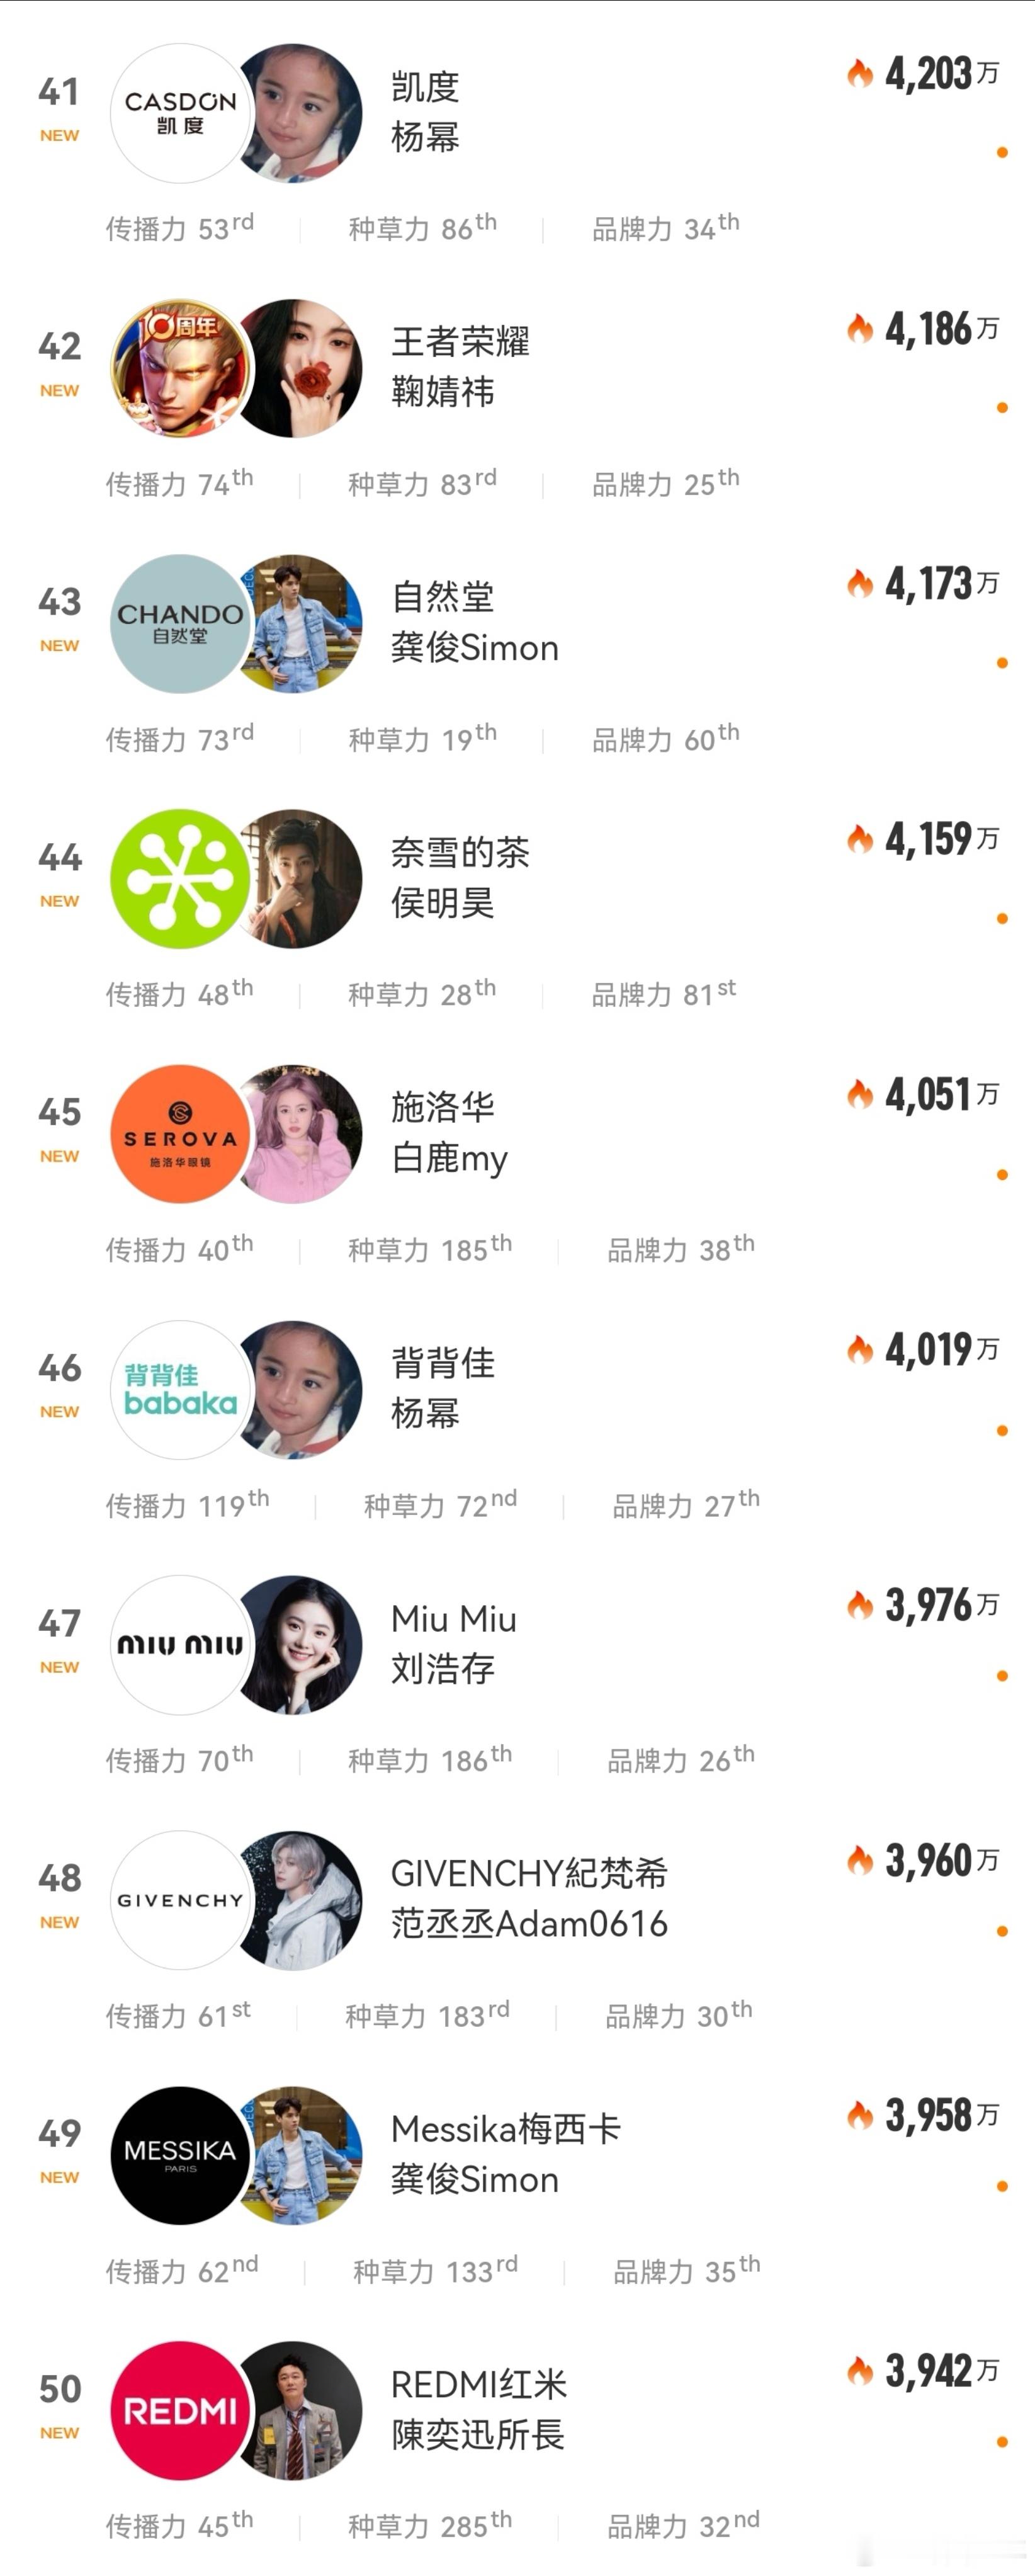Select the Miu Miu brand logo

pyautogui.click(x=180, y=1644)
